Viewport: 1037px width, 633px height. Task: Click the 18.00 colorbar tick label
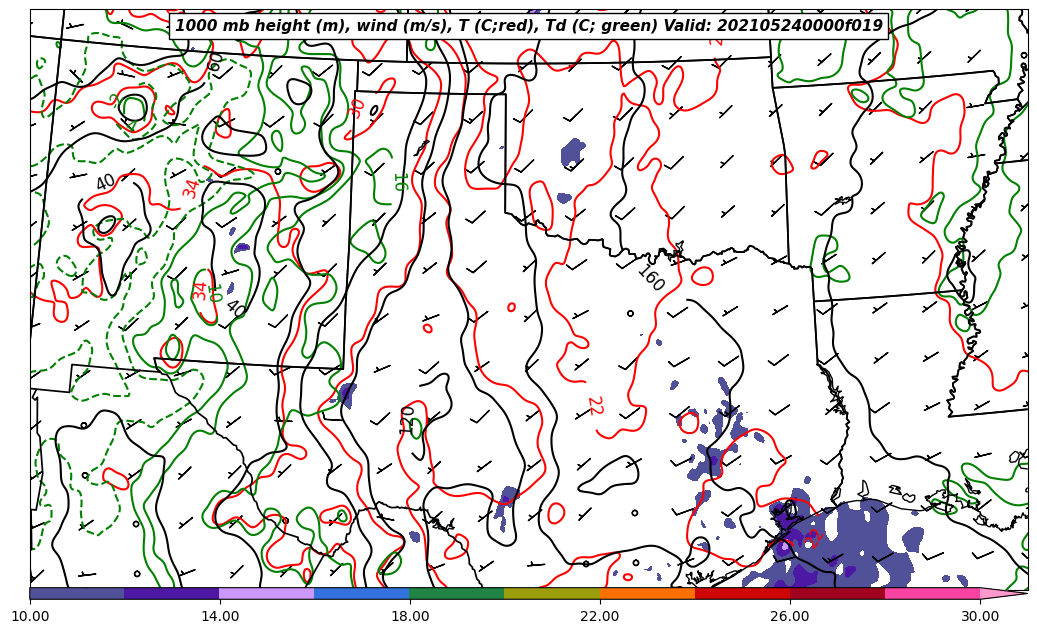(410, 616)
